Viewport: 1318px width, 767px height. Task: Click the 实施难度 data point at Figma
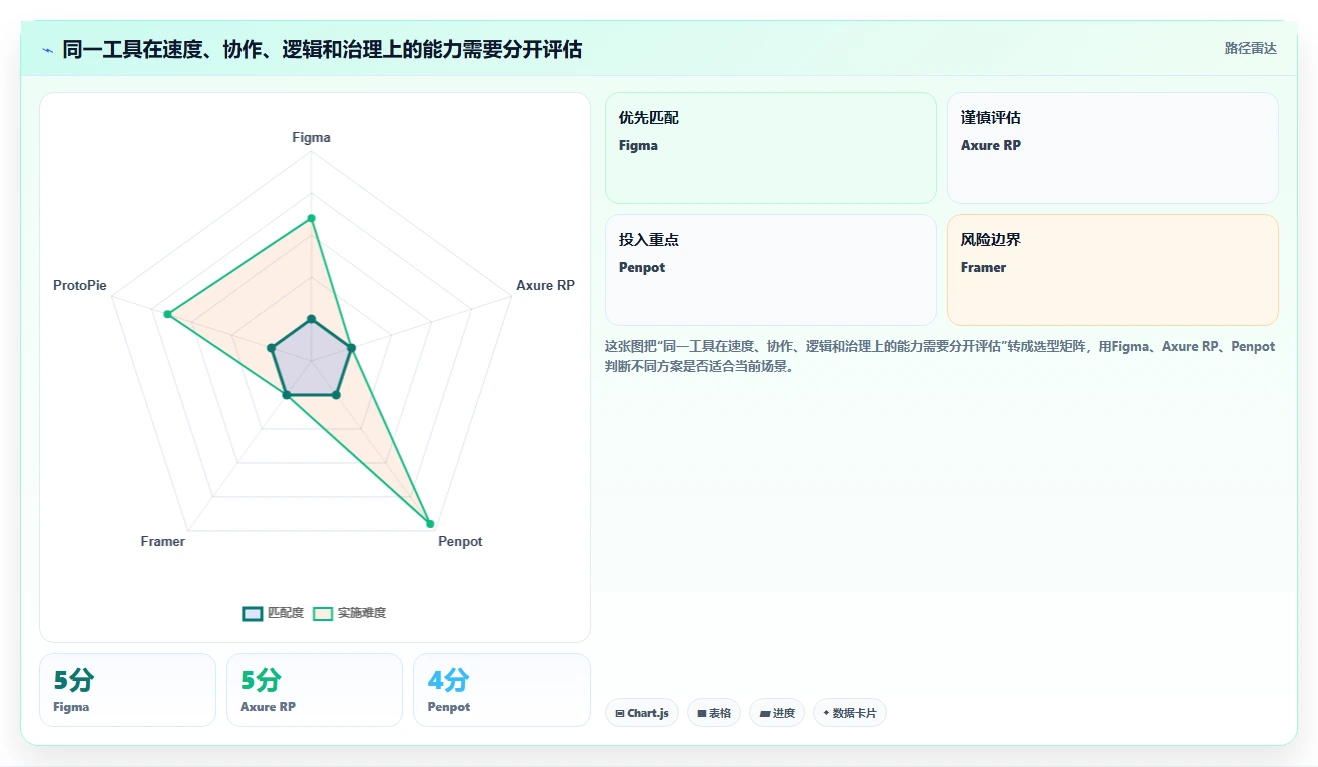pos(311,218)
